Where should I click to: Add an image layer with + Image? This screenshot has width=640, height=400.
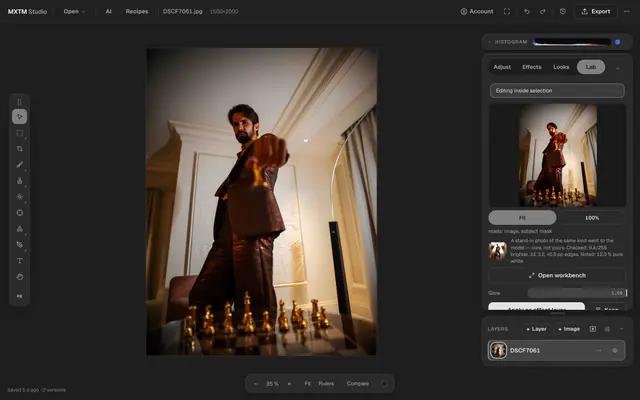[x=569, y=329]
